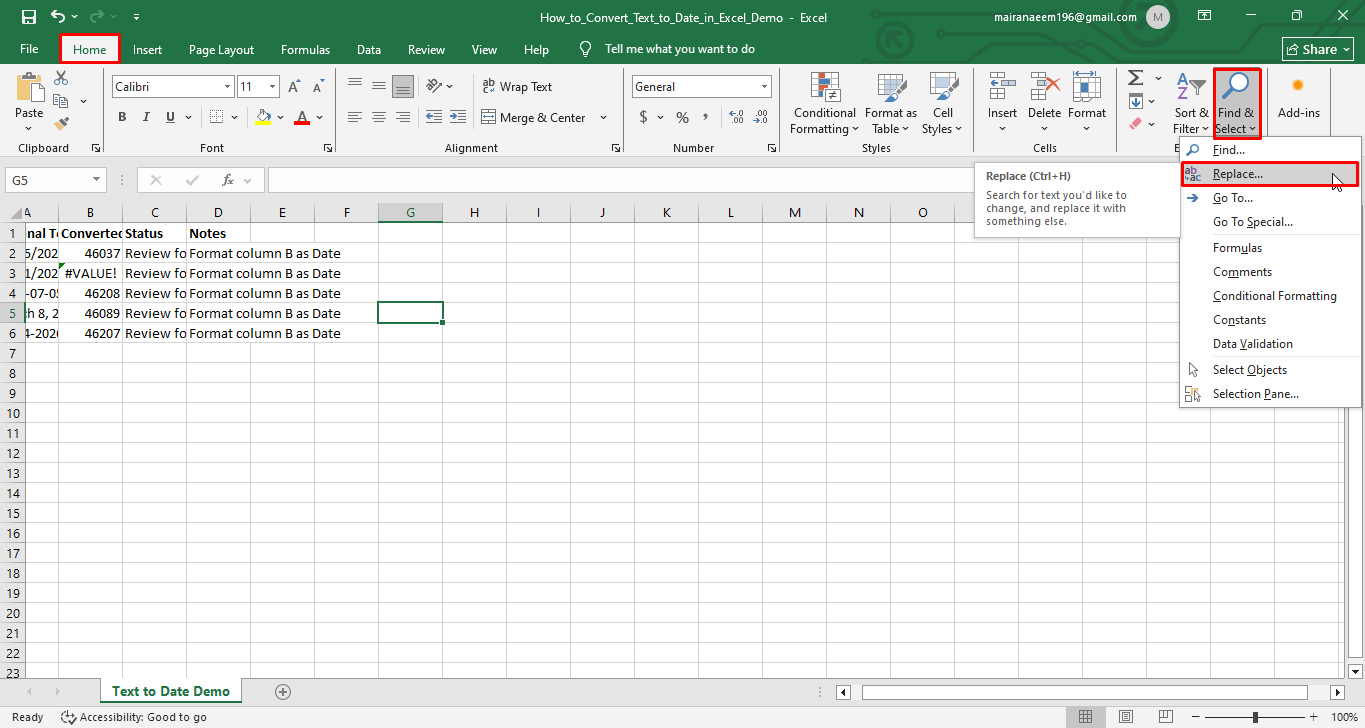Open the File tab
Screen dimensions: 1365x728
pos(29,49)
